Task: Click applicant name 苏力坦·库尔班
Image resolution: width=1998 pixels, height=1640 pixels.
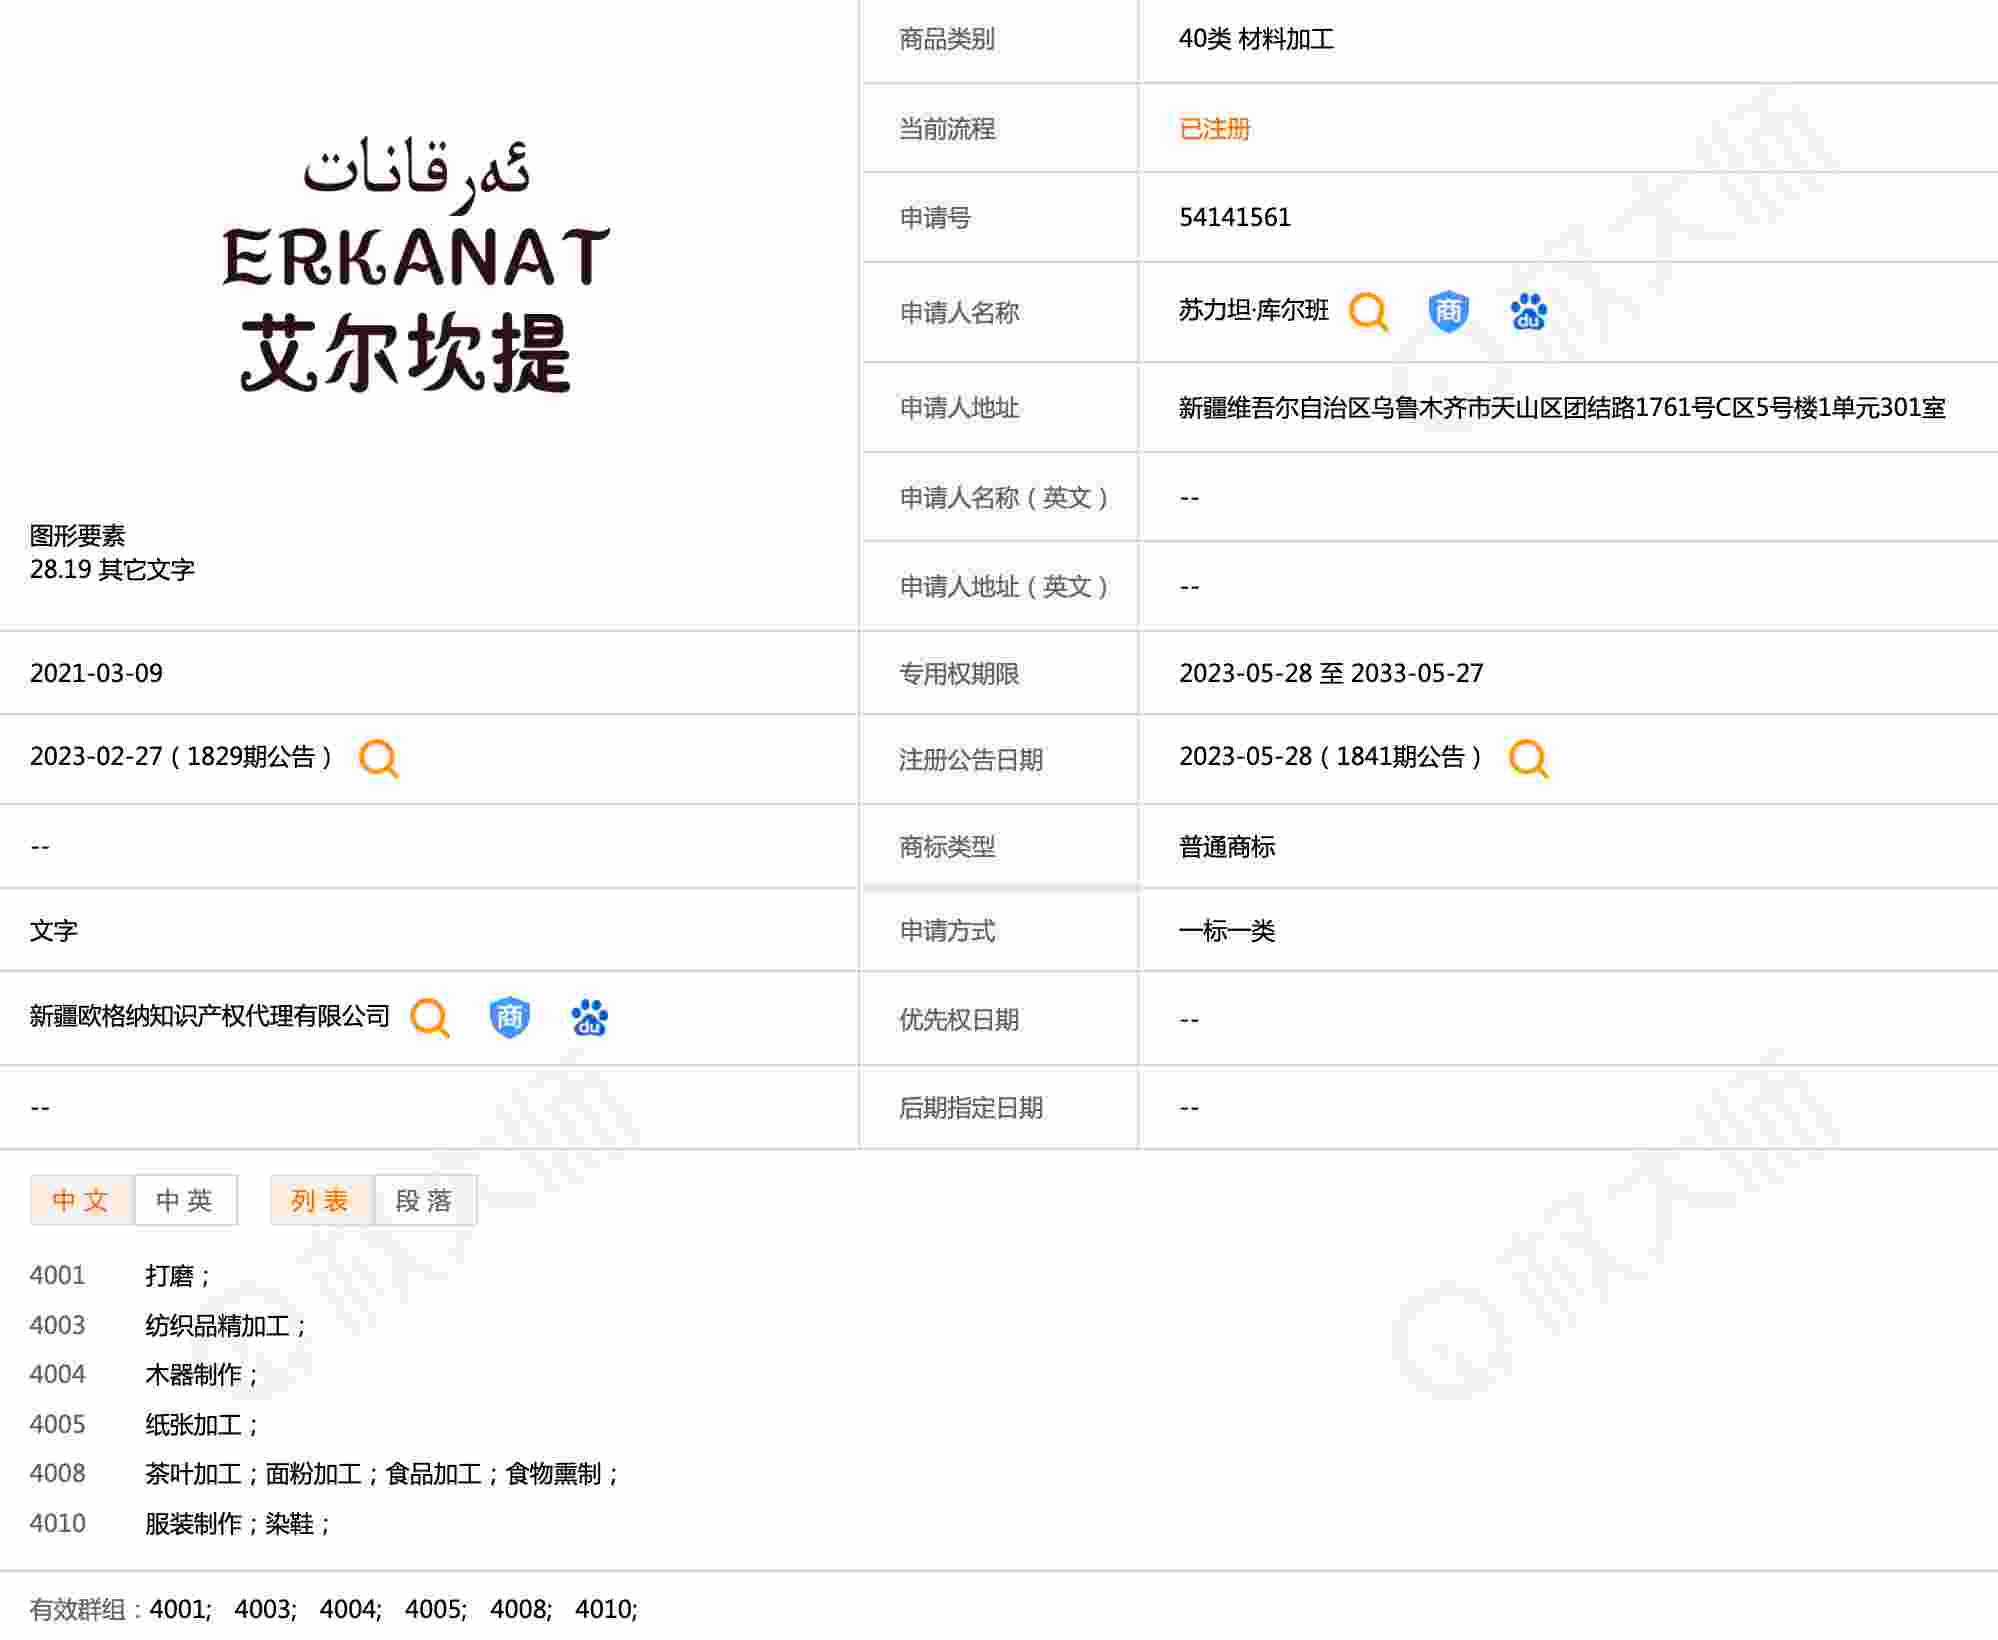Action: [x=1253, y=310]
